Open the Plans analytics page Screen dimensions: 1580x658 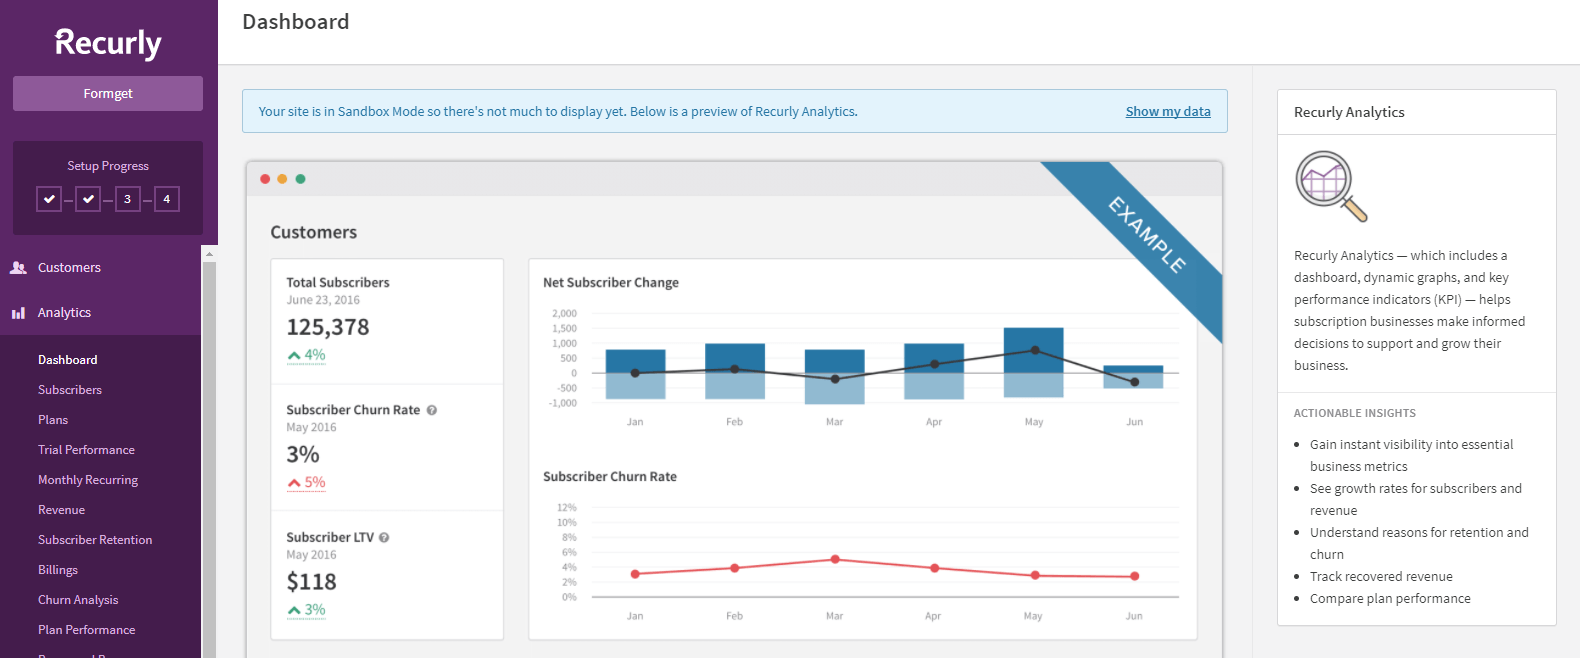53,420
